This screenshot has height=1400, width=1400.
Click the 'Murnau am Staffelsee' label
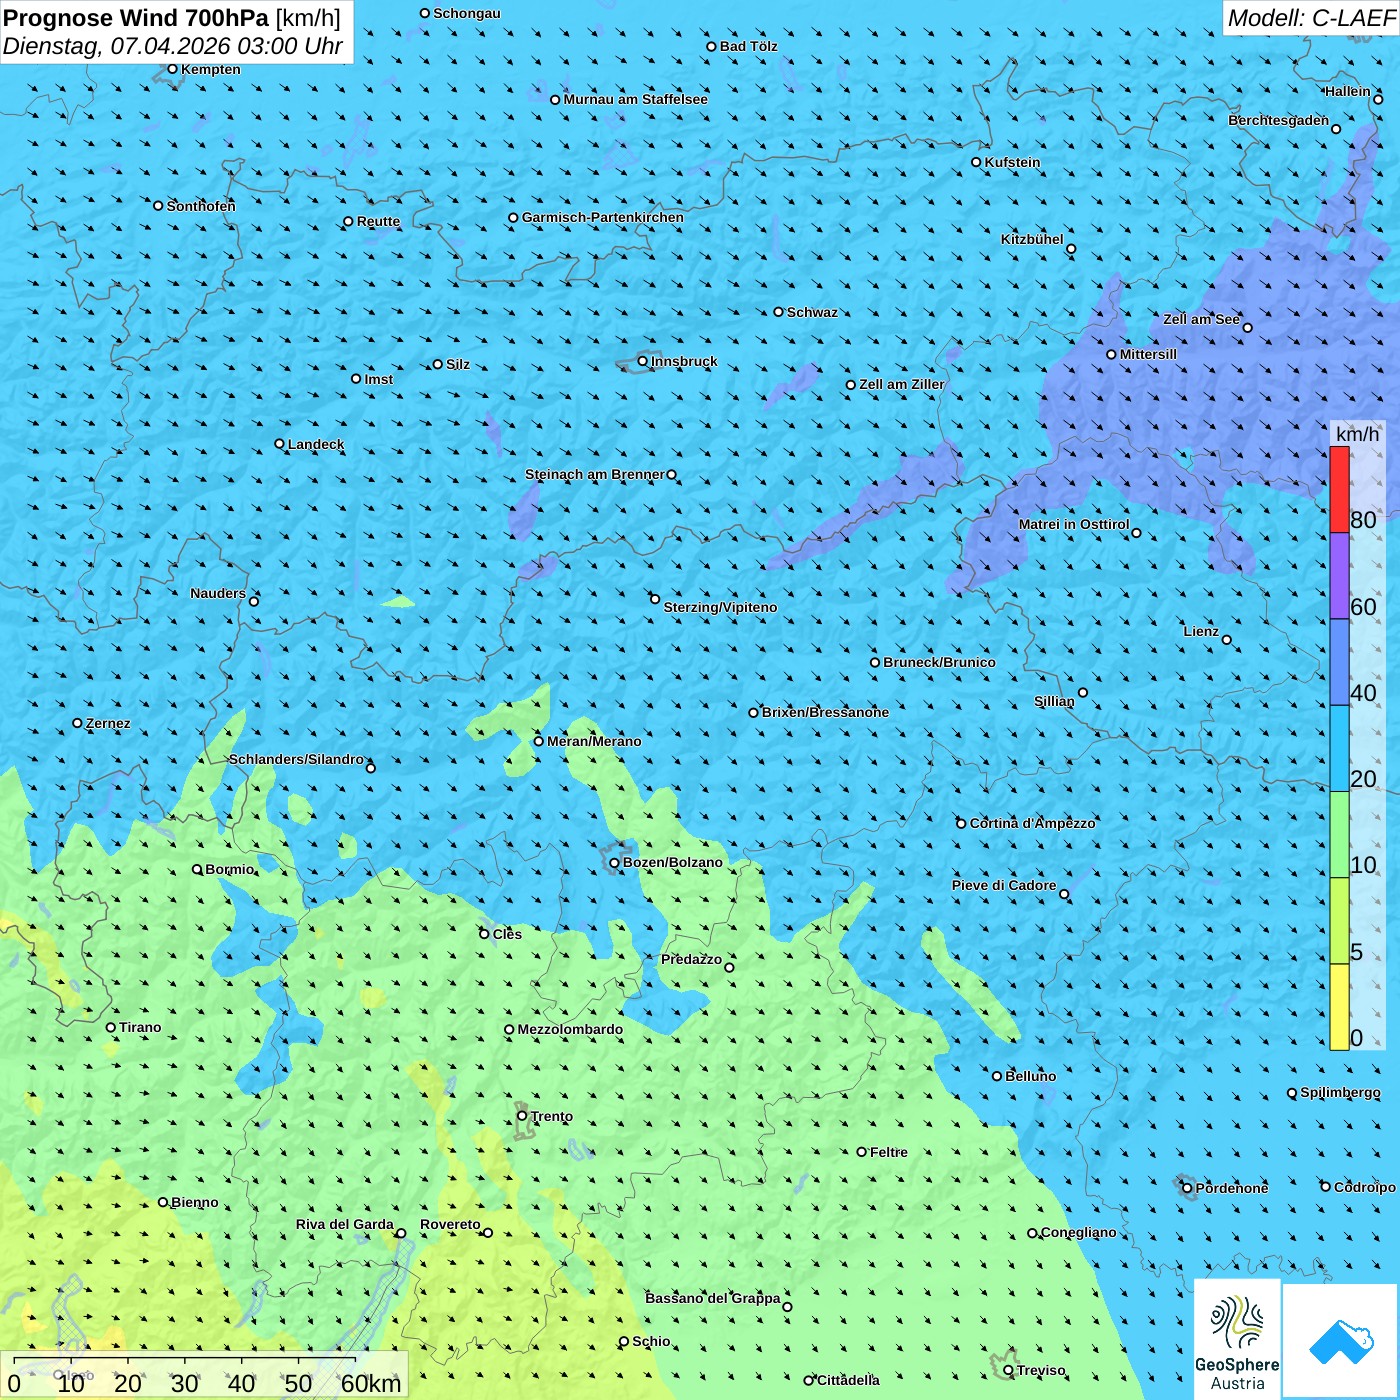[636, 99]
